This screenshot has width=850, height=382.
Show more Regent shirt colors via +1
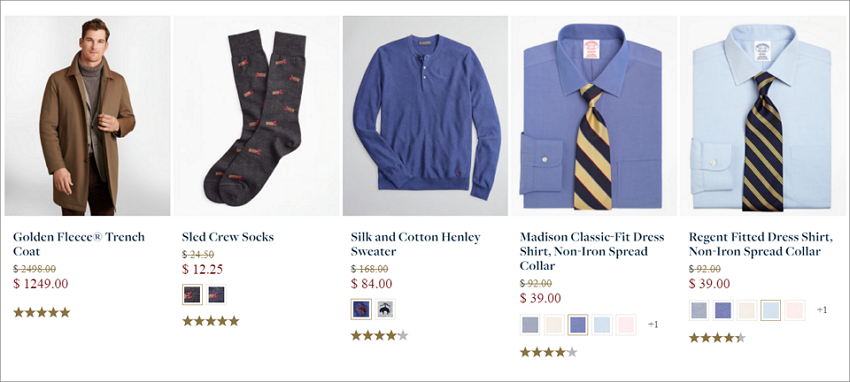(822, 310)
